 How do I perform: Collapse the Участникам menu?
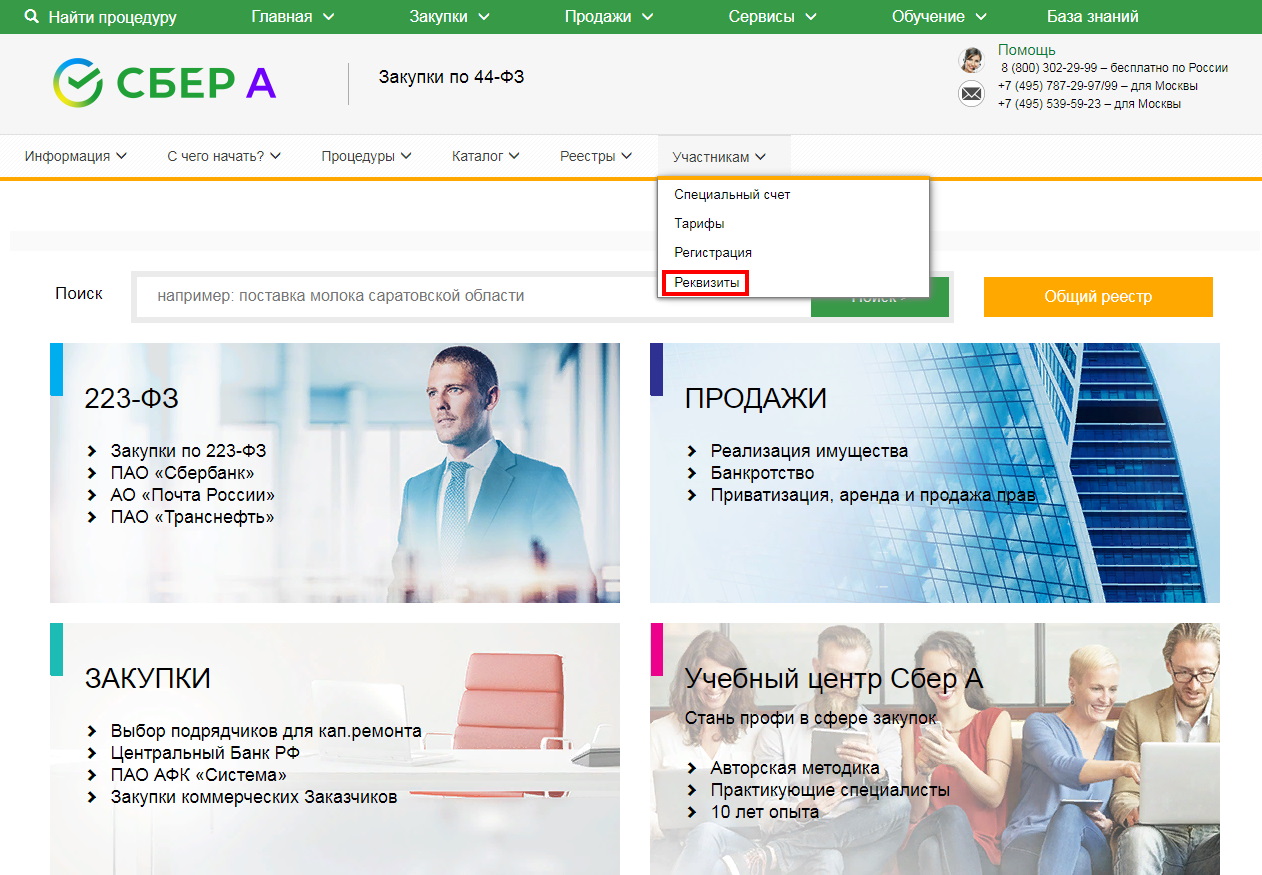pos(719,157)
